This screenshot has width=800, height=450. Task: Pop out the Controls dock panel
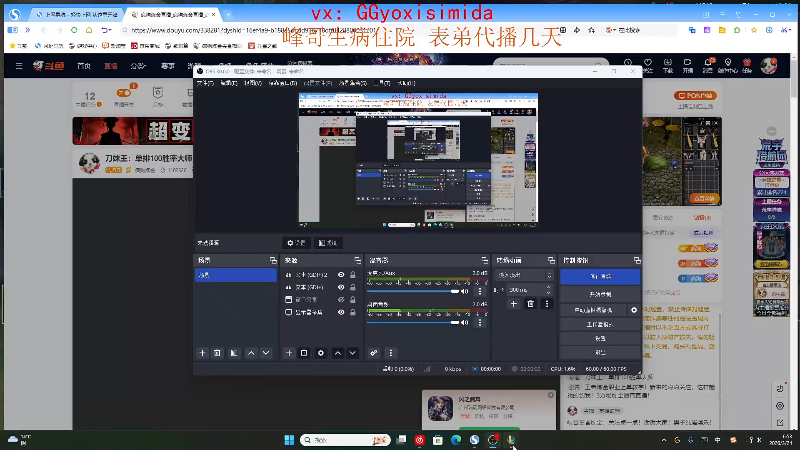coord(637,260)
